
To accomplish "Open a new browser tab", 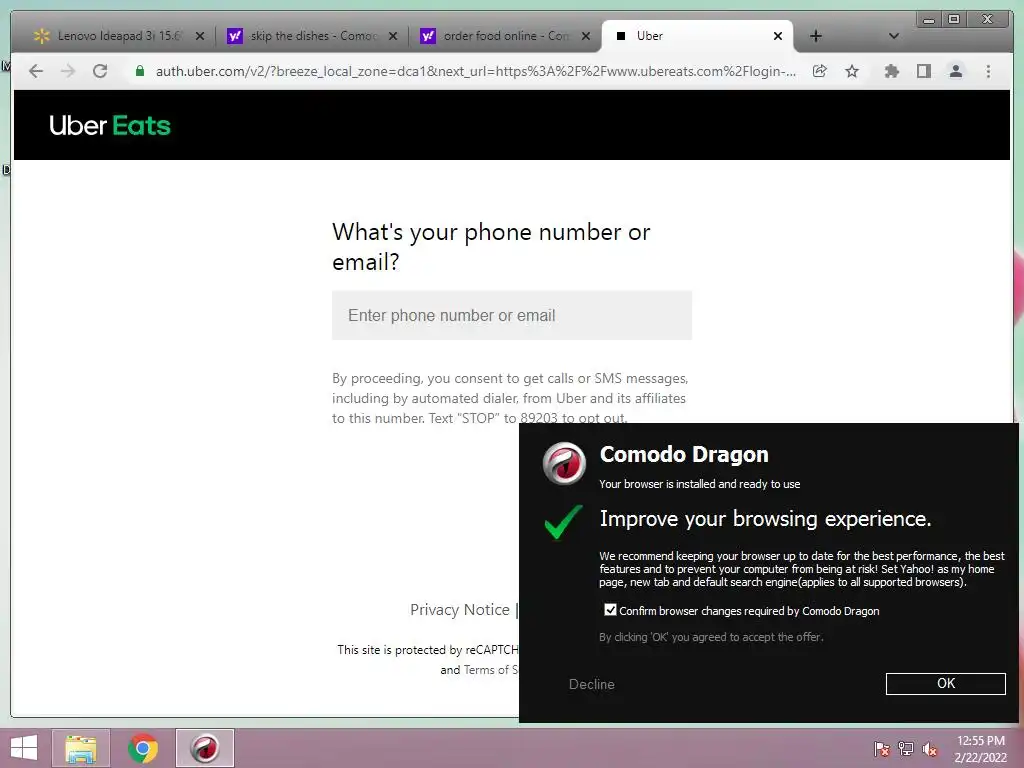I will (816, 36).
